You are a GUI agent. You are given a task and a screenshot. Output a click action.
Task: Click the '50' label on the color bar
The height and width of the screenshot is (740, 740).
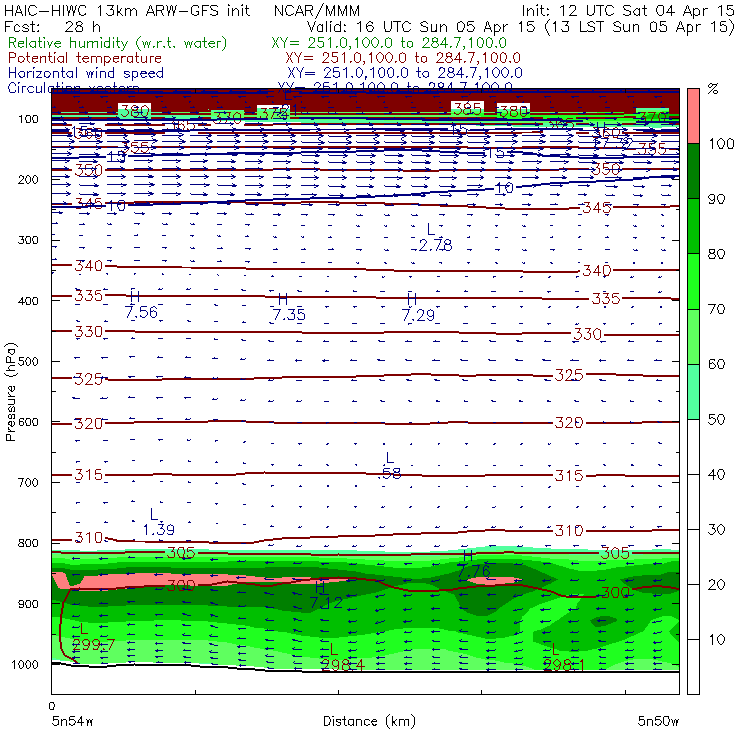coord(716,420)
